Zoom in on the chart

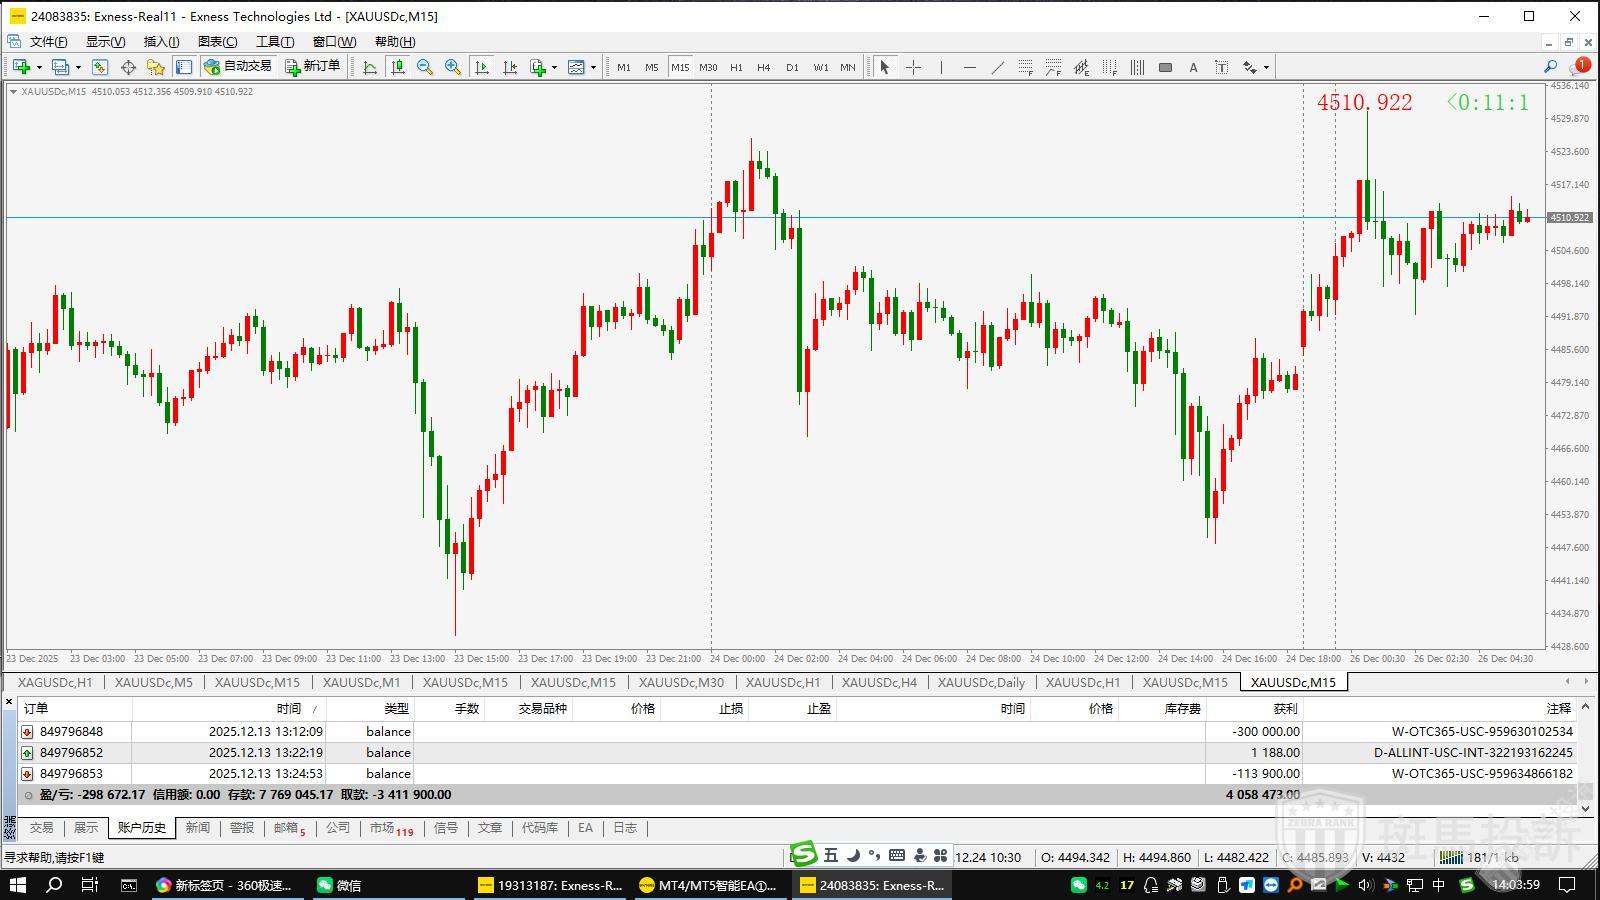coord(453,67)
